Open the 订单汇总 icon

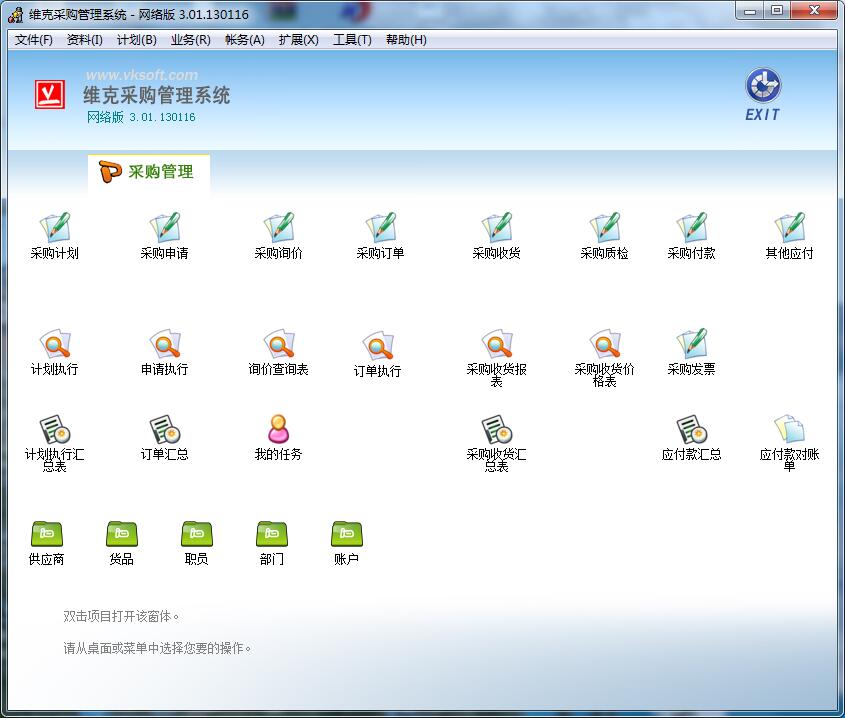[x=165, y=429]
